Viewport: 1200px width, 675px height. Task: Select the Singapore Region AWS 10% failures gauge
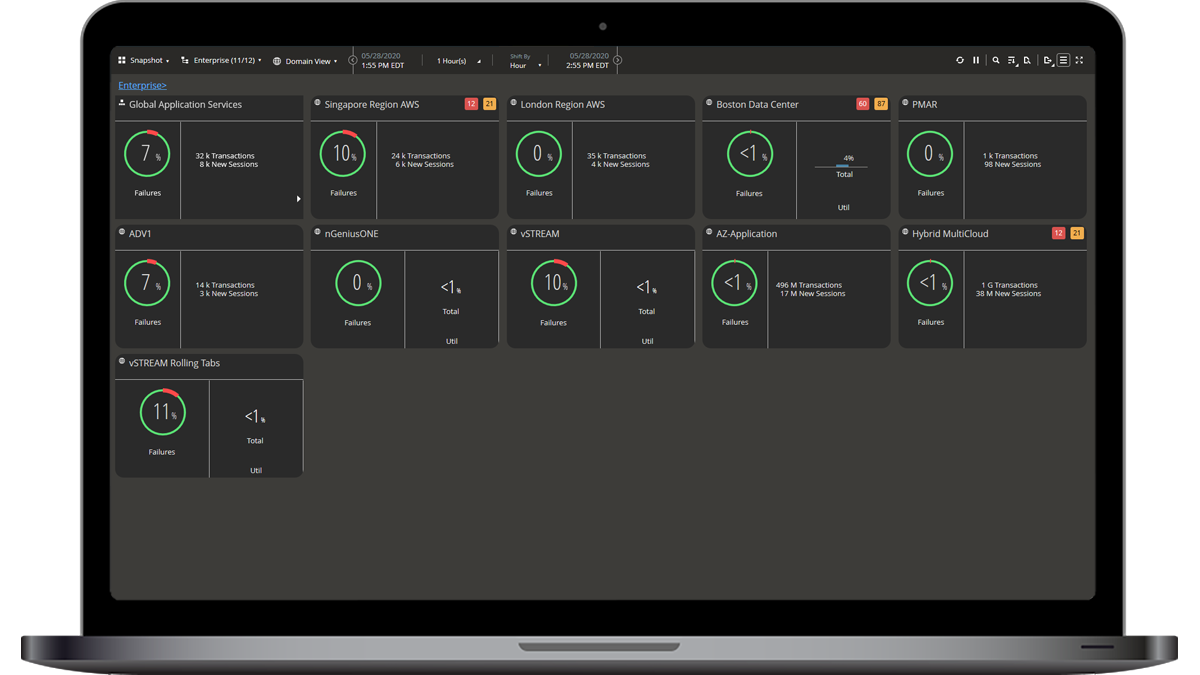[x=343, y=155]
